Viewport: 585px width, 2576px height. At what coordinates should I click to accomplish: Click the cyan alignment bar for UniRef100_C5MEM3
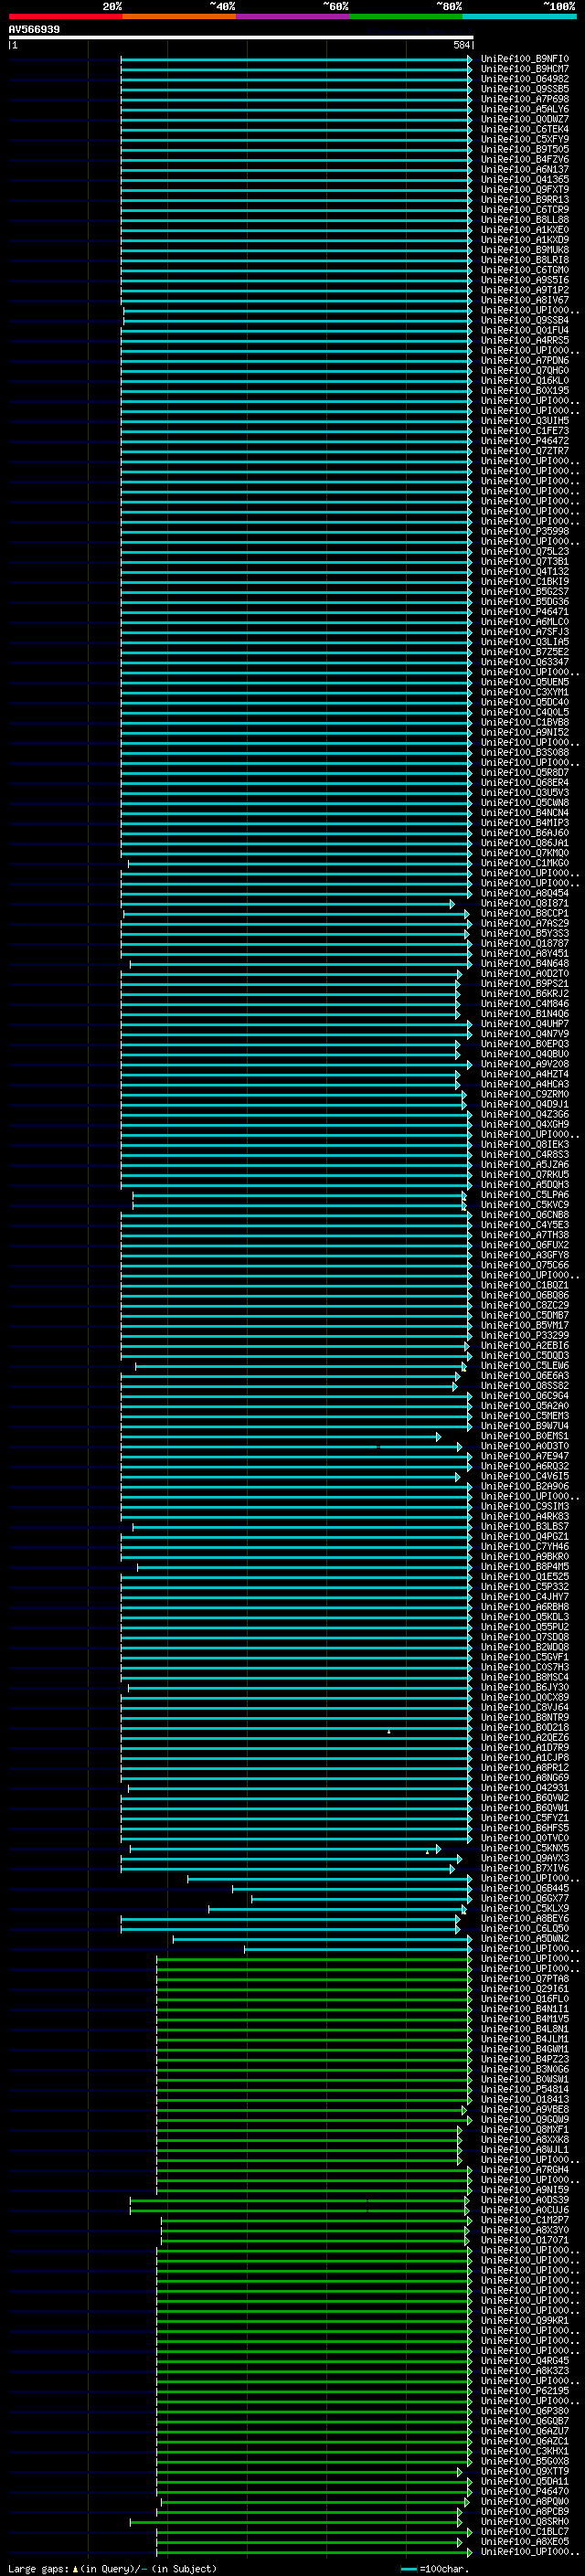tap(296, 1416)
